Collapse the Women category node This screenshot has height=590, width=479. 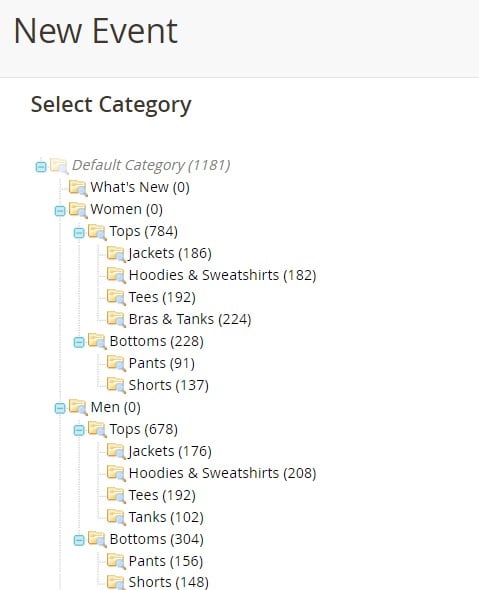point(60,211)
